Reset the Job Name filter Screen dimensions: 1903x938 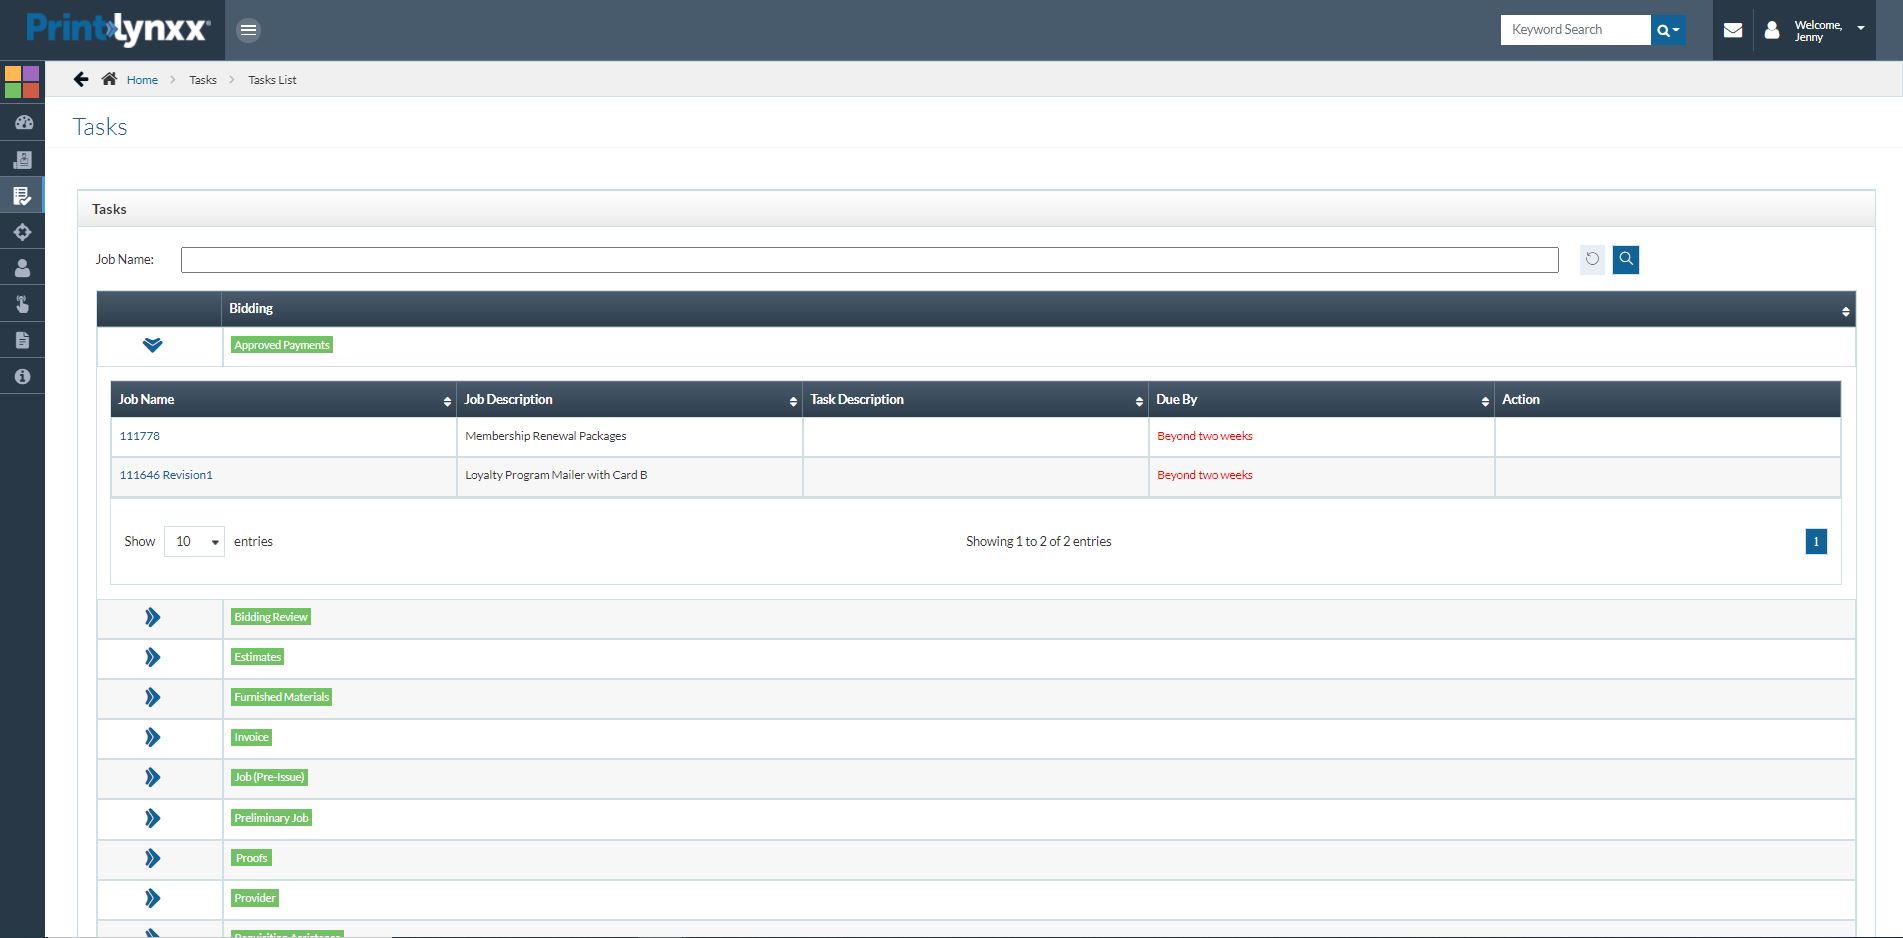click(x=1592, y=259)
